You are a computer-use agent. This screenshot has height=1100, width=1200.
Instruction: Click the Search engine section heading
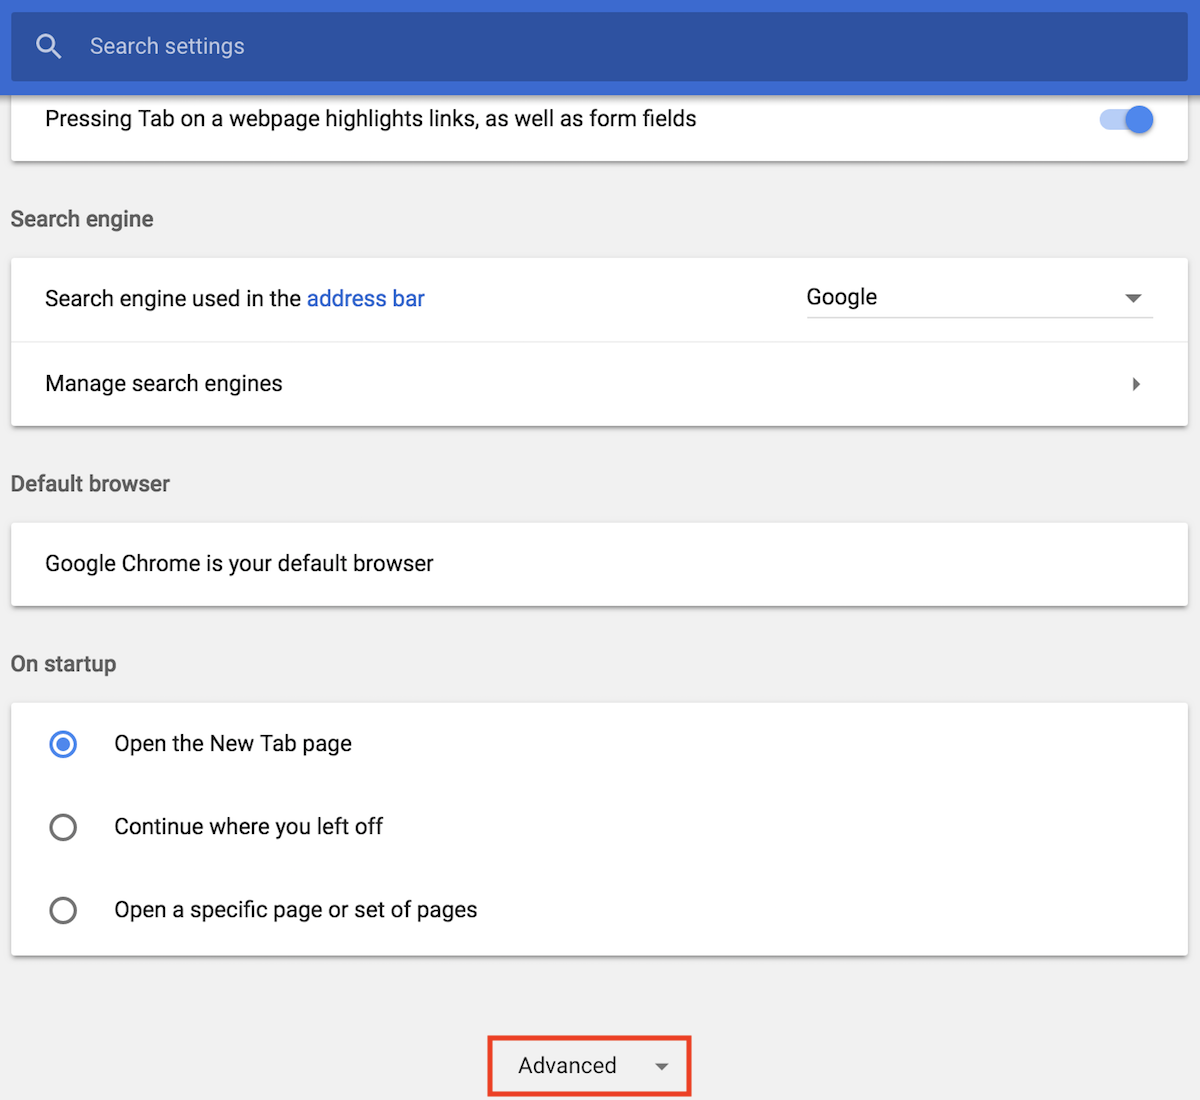(82, 219)
